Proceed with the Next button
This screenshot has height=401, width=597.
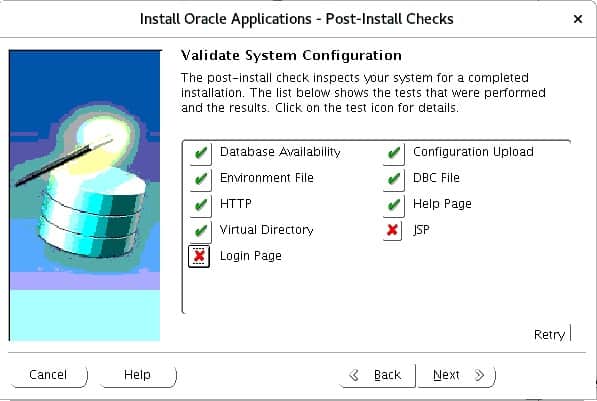pos(457,375)
